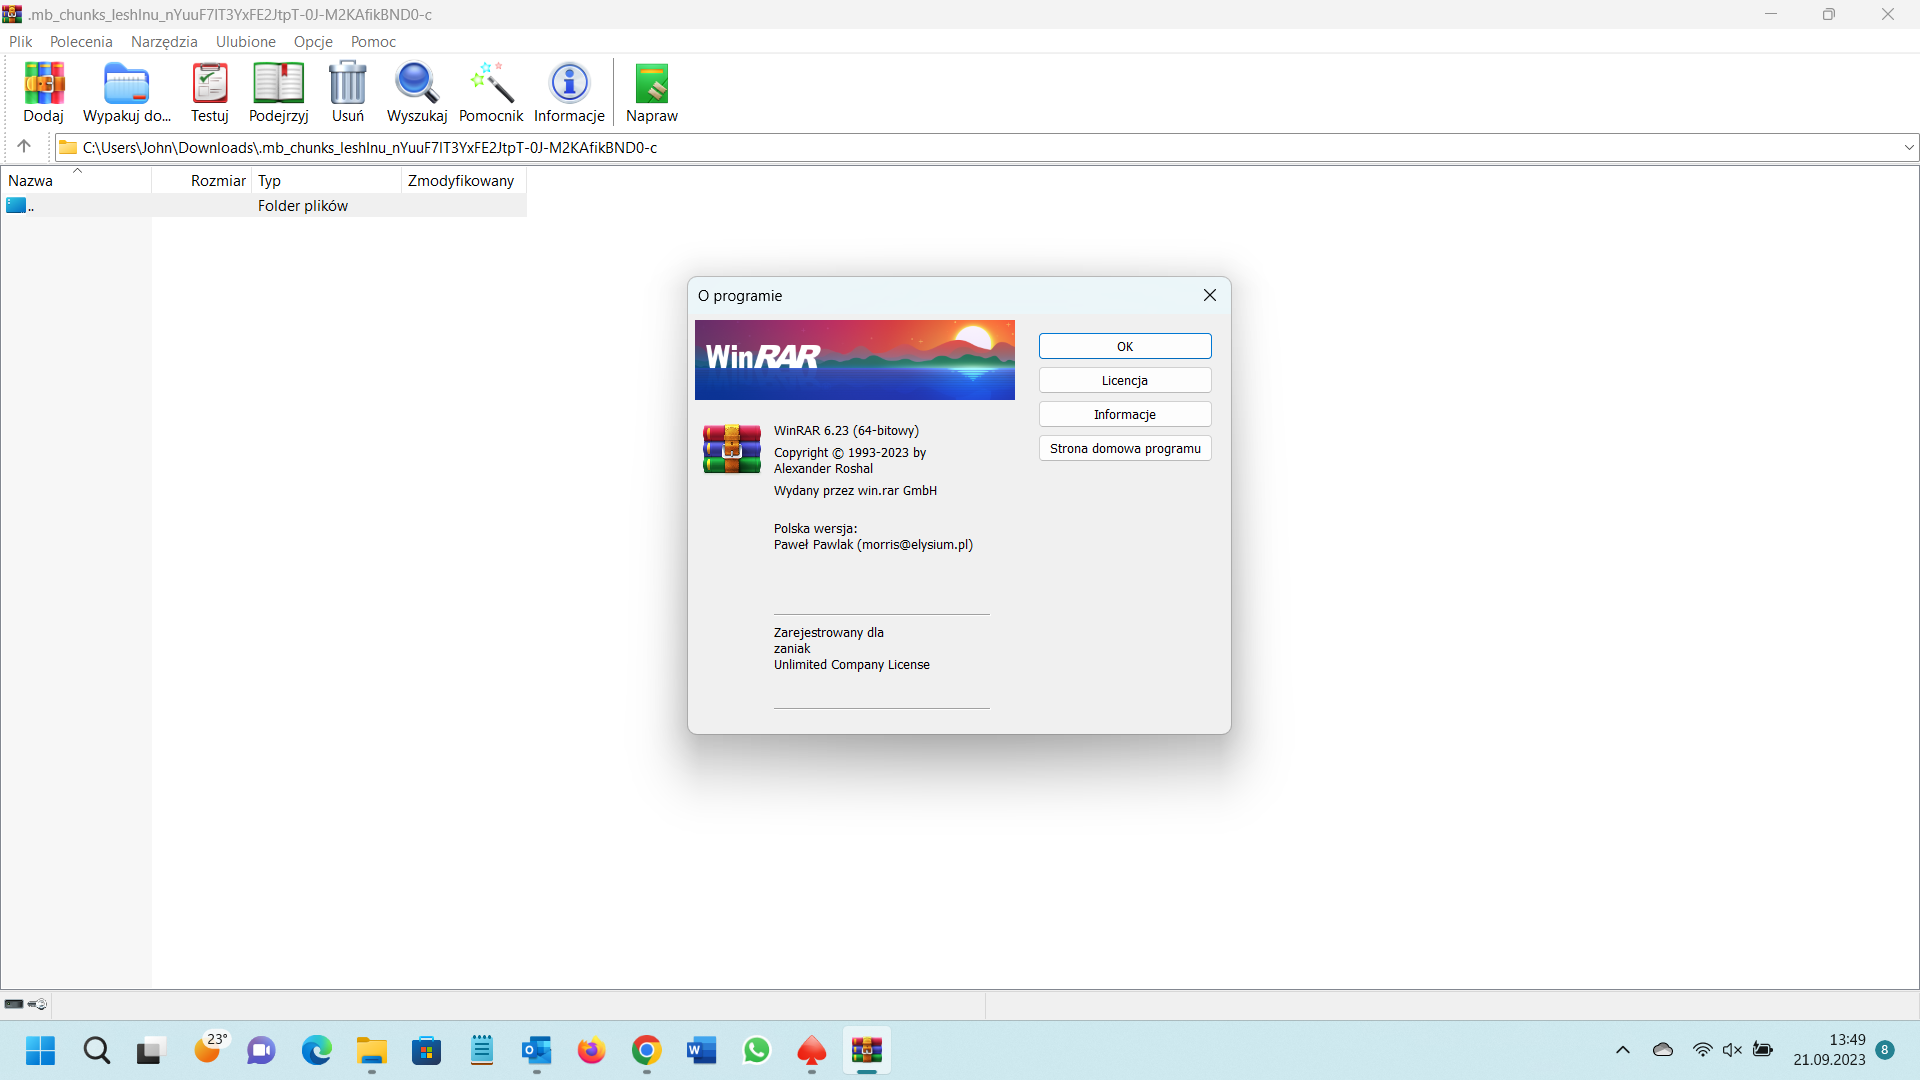Click the battery tray icon
1920x1080 pixels.
[x=1763, y=1050]
